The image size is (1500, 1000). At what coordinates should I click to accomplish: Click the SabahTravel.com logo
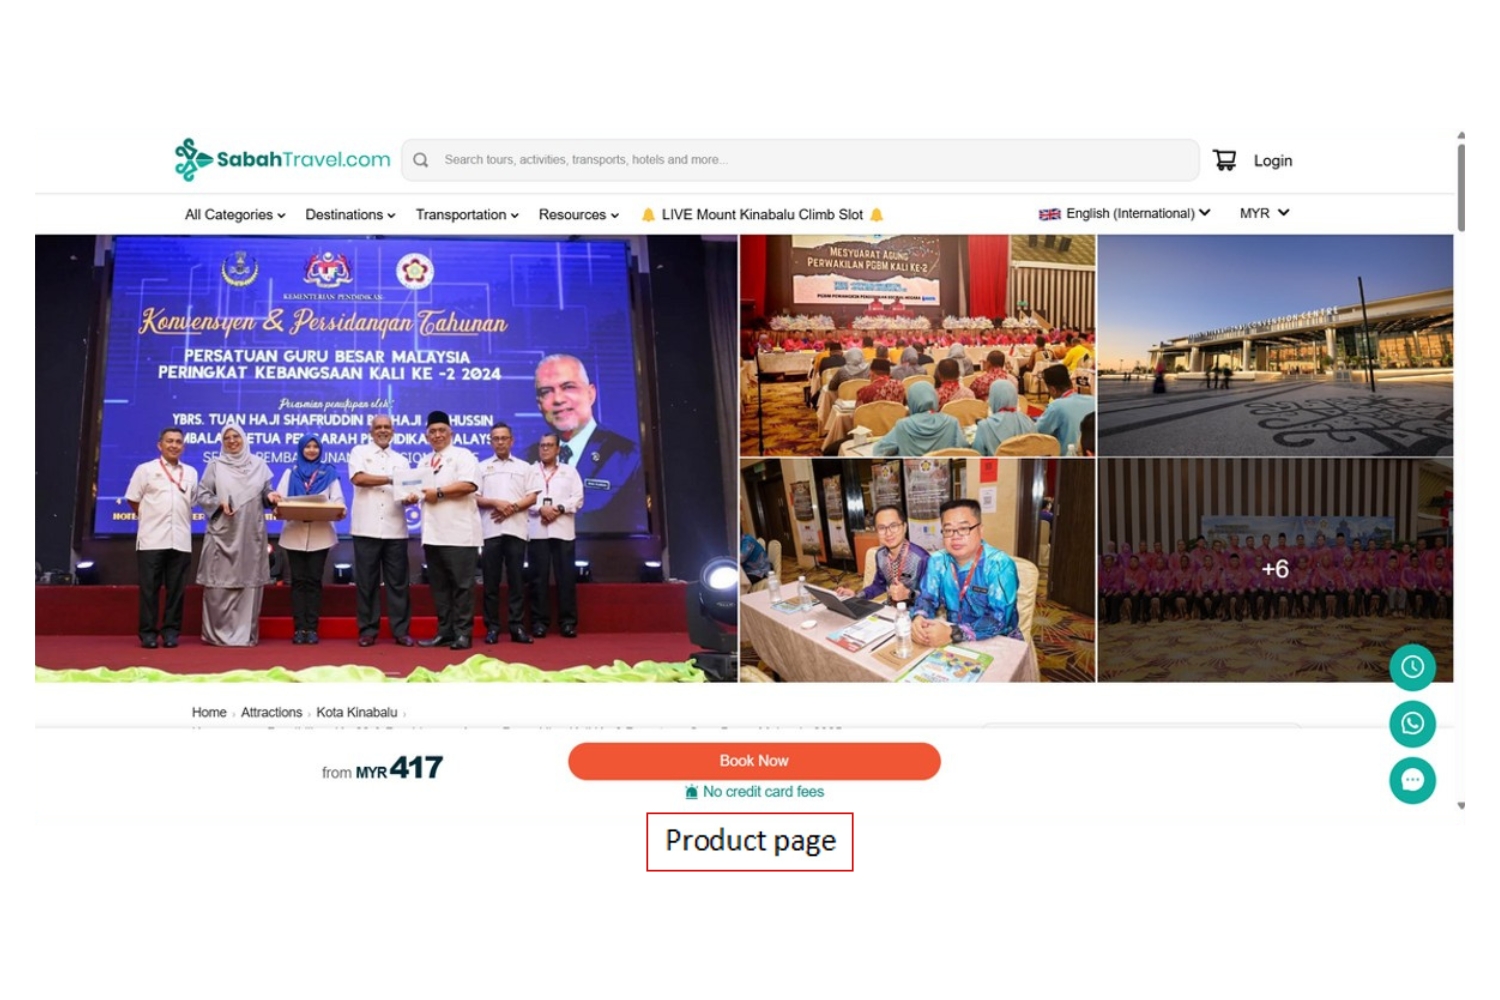[x=282, y=160]
